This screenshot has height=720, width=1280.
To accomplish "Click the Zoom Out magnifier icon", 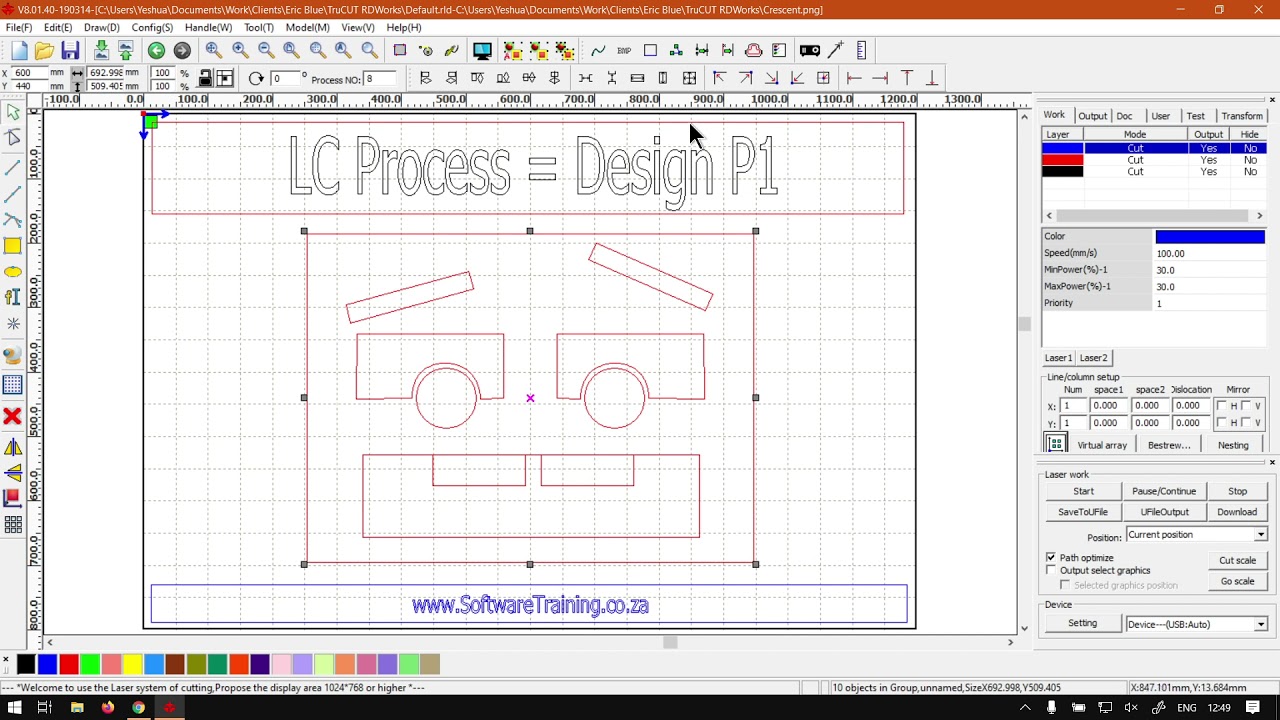I will (x=266, y=51).
